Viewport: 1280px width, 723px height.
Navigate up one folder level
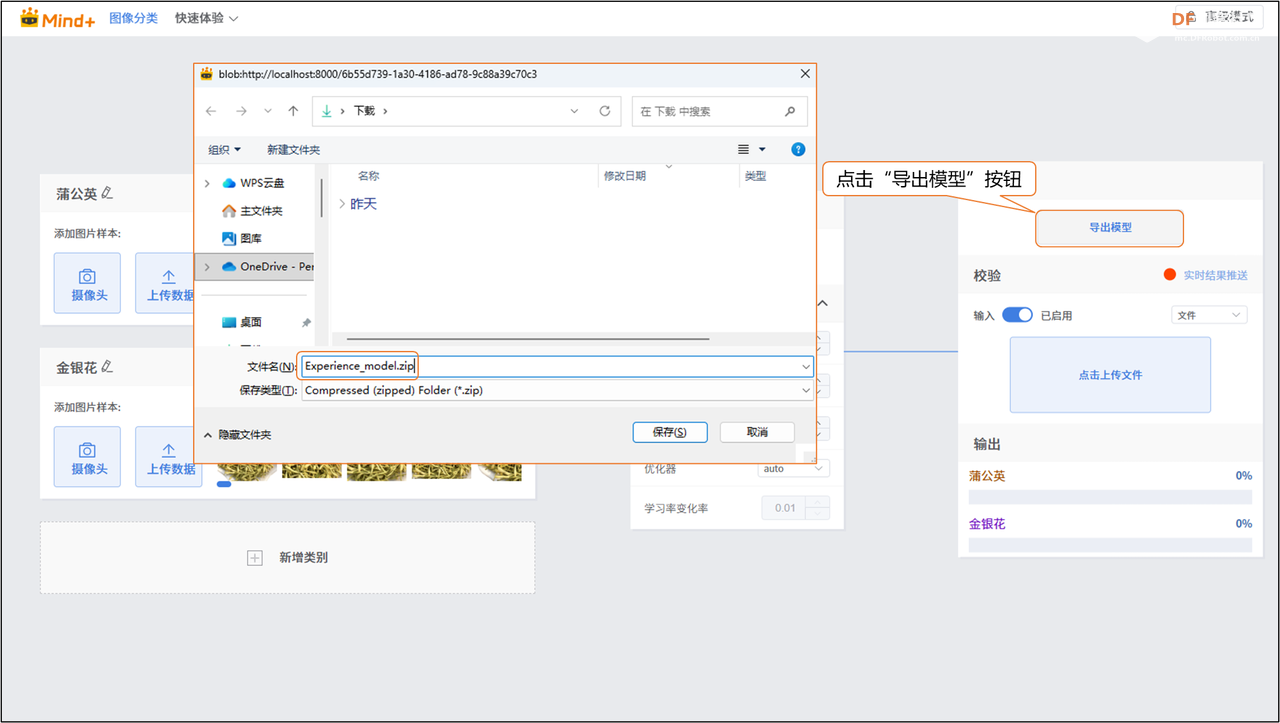click(x=292, y=111)
